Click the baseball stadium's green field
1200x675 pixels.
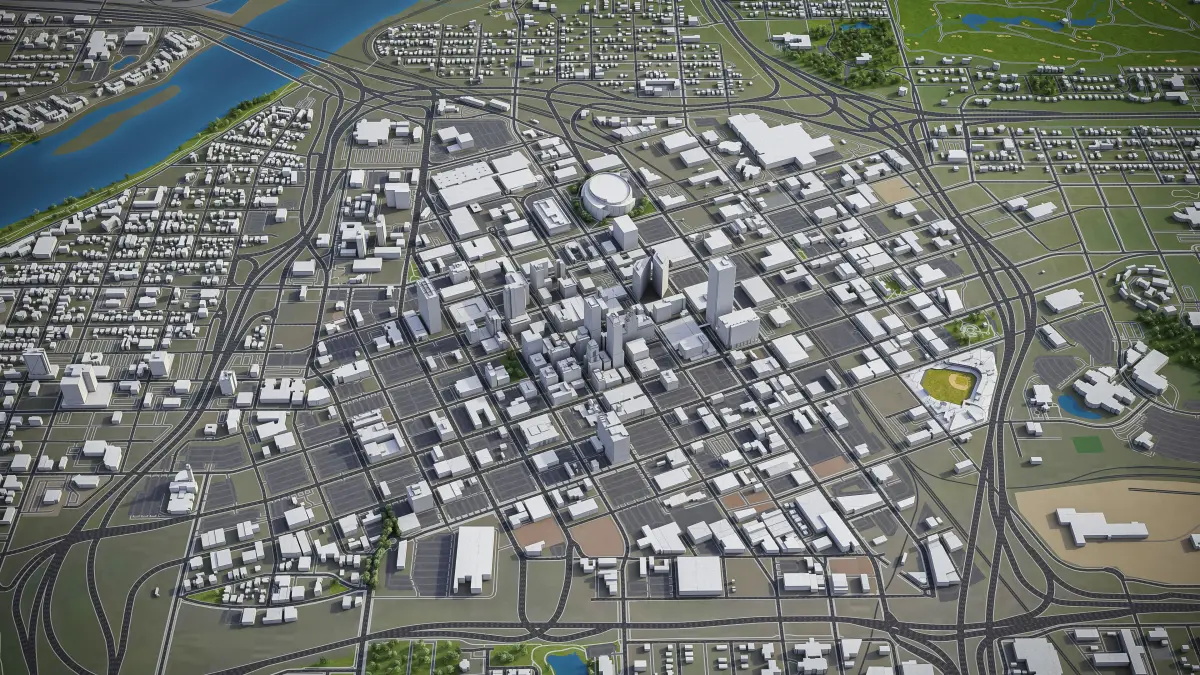(x=947, y=385)
